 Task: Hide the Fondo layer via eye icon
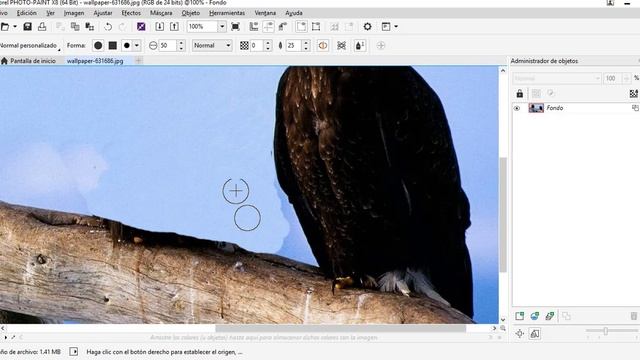pyautogui.click(x=517, y=108)
